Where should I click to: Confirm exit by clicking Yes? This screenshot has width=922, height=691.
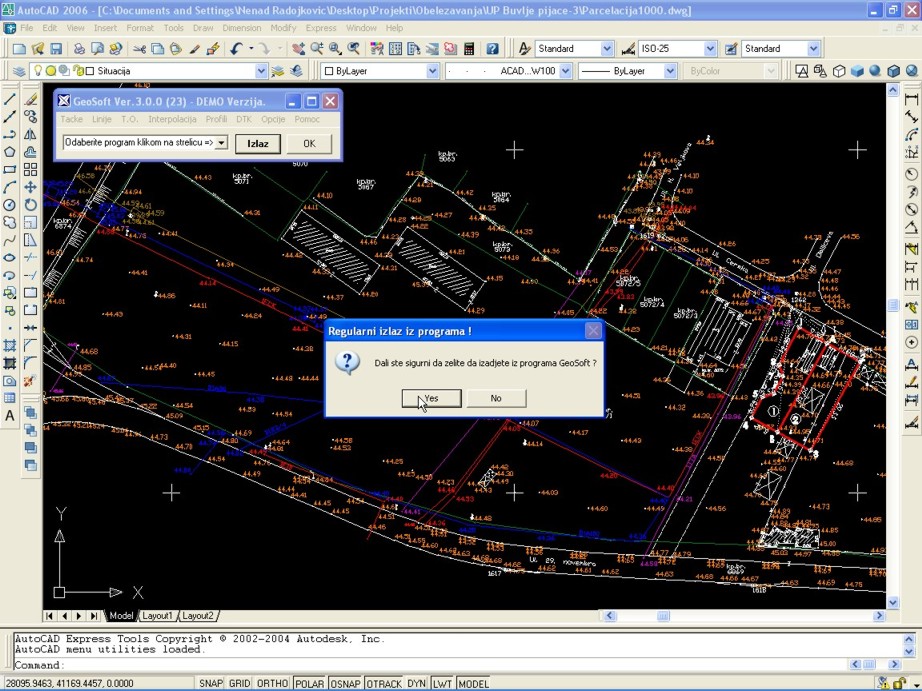[431, 398]
